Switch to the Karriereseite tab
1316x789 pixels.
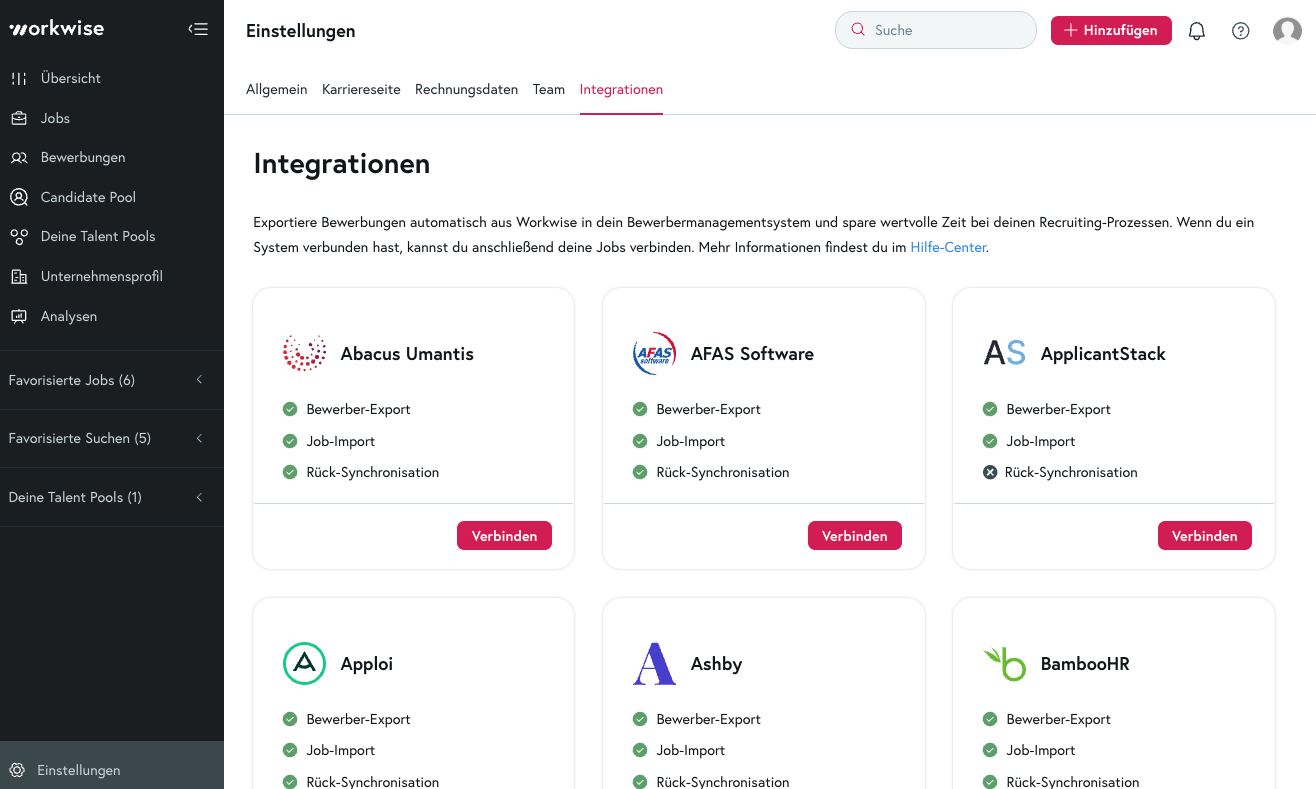361,89
